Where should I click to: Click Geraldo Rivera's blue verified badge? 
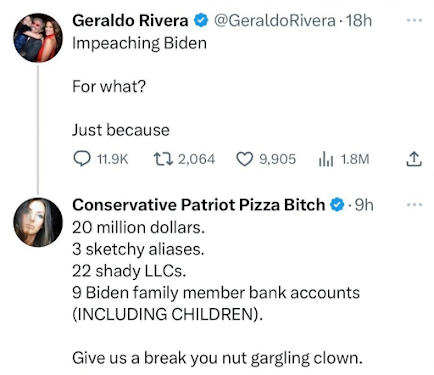click(x=201, y=21)
